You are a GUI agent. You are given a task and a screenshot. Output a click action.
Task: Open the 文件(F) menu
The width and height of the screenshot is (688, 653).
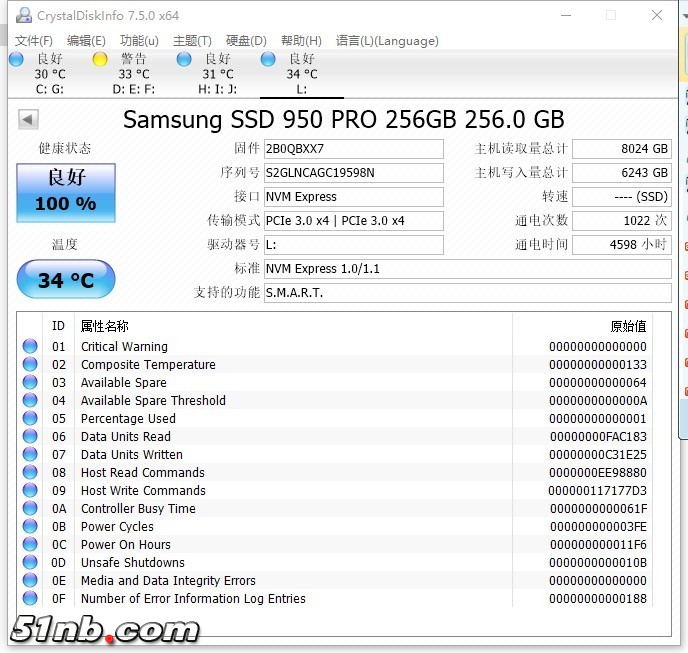[34, 41]
